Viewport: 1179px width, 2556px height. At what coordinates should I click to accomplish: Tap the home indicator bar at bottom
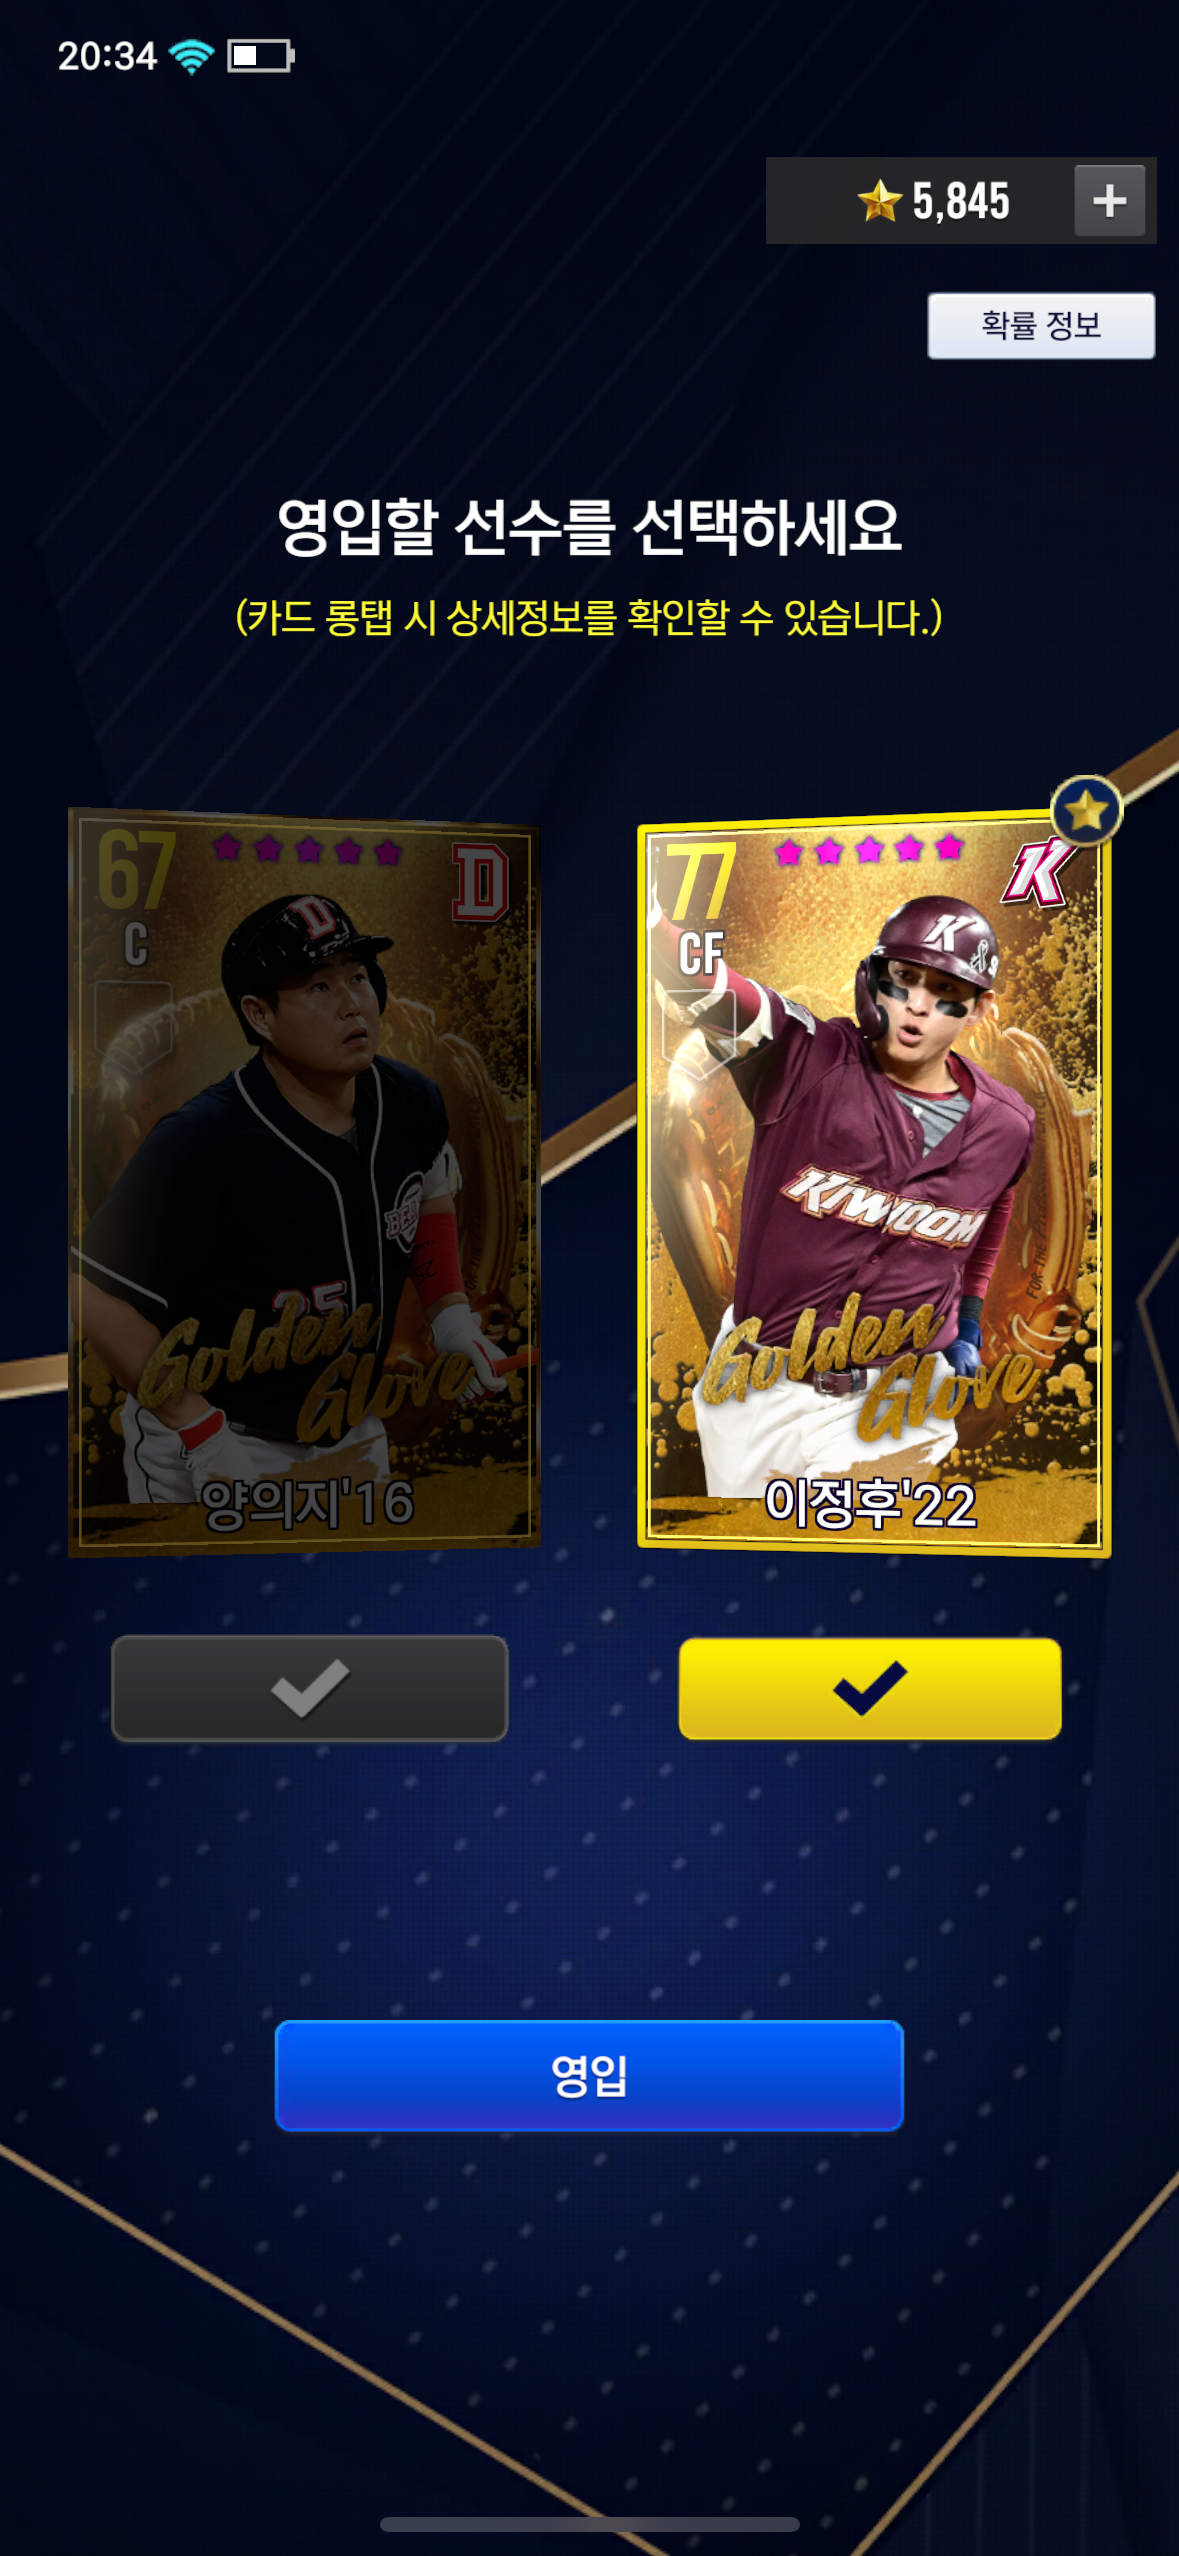(589, 2524)
